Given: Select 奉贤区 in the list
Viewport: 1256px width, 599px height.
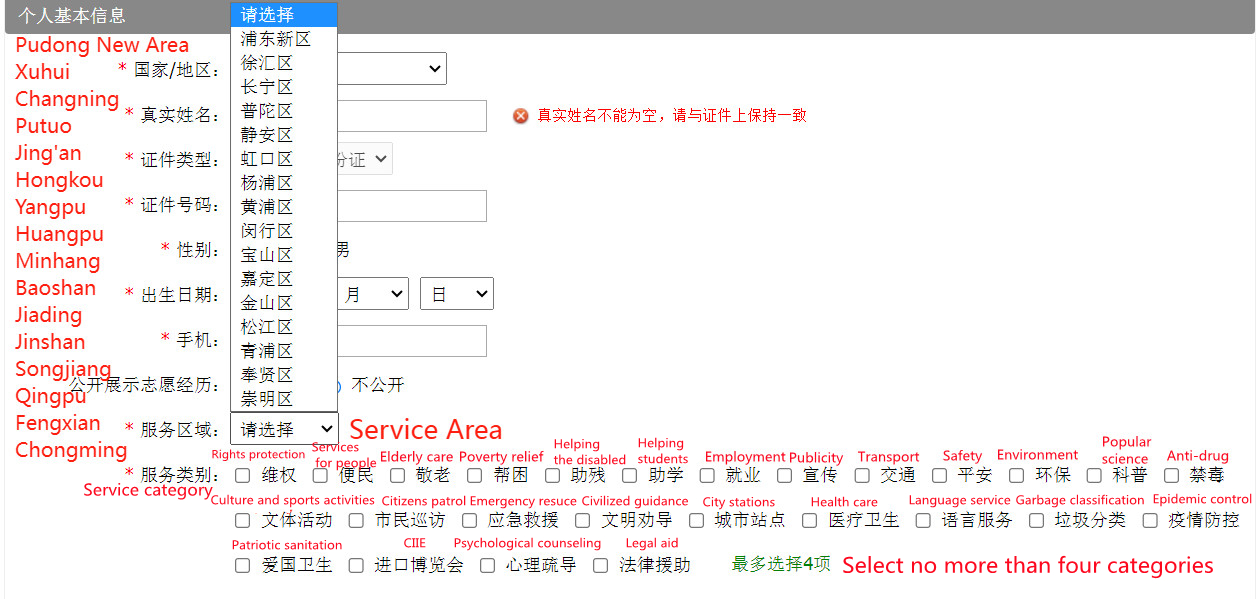Looking at the screenshot, I should (284, 375).
